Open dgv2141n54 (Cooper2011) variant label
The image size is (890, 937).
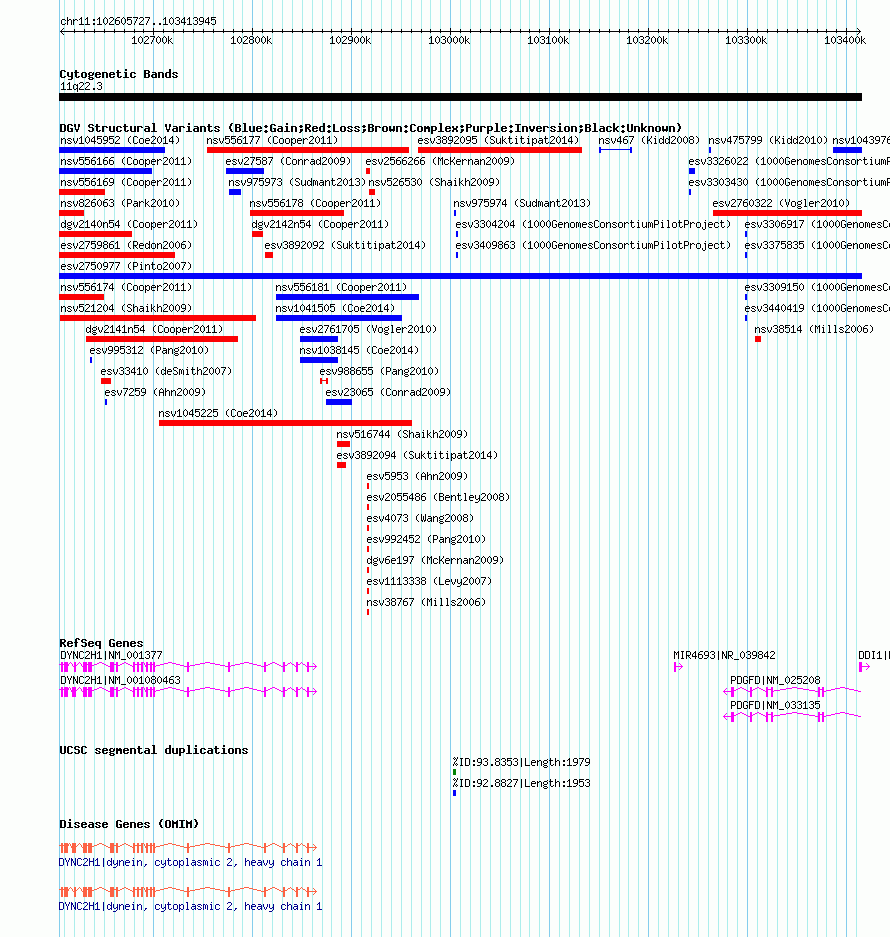pyautogui.click(x=154, y=329)
